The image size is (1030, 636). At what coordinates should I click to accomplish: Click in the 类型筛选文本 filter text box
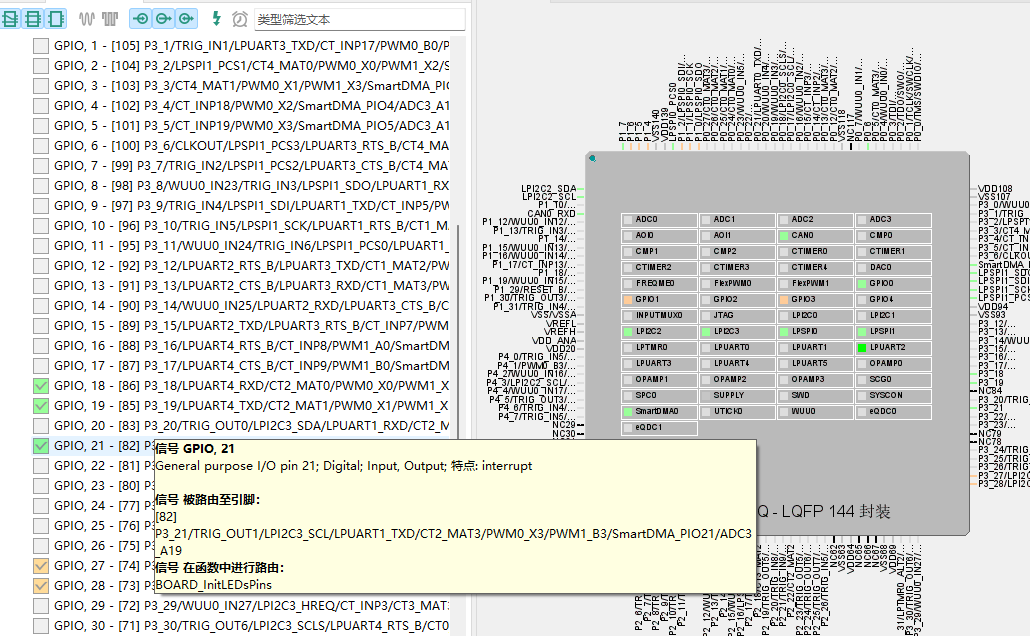point(358,19)
